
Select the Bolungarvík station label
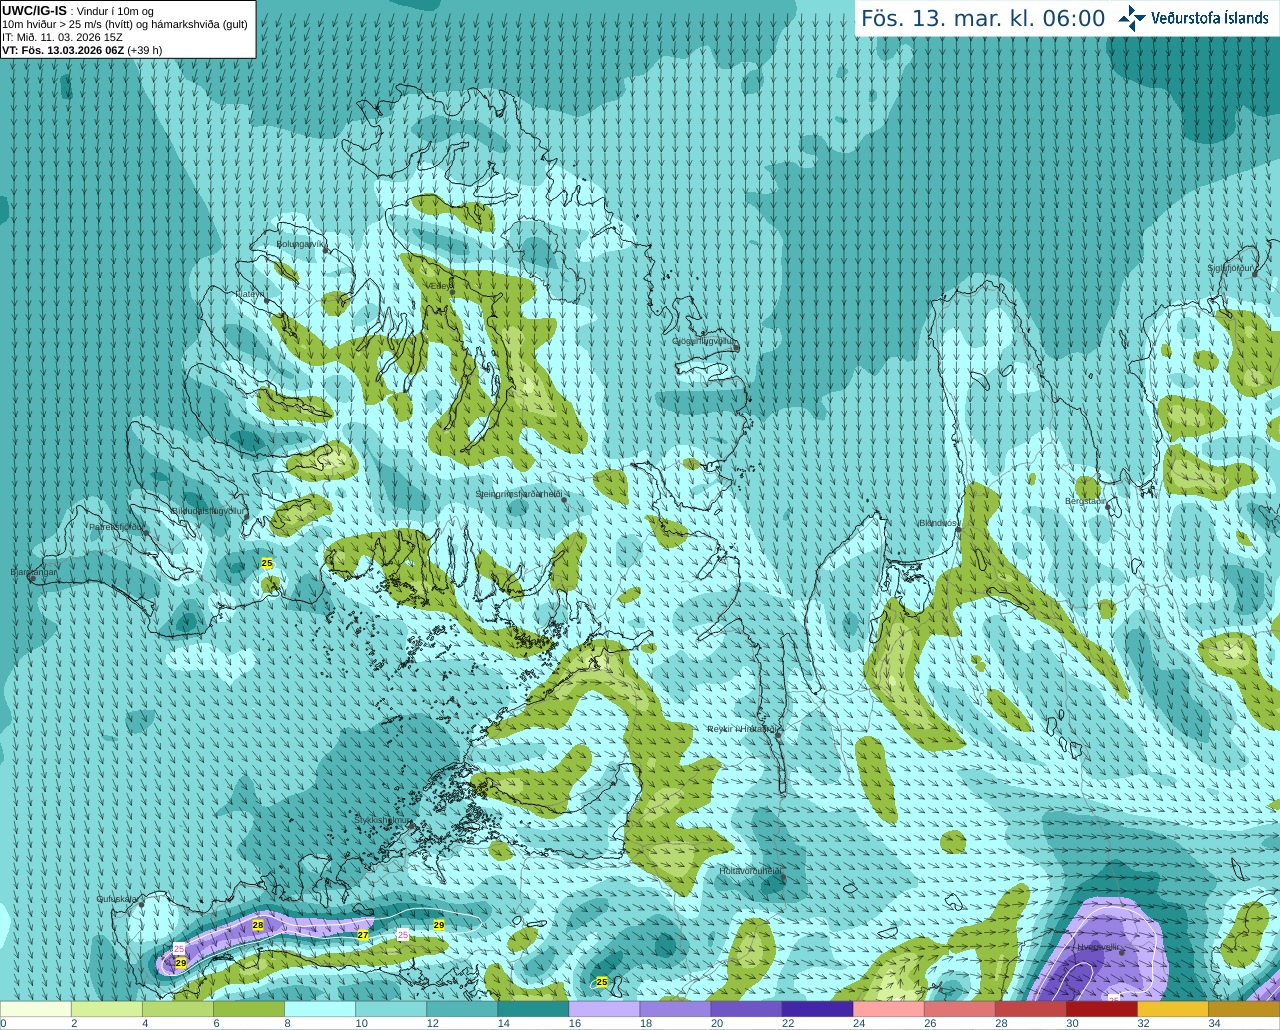pos(300,244)
